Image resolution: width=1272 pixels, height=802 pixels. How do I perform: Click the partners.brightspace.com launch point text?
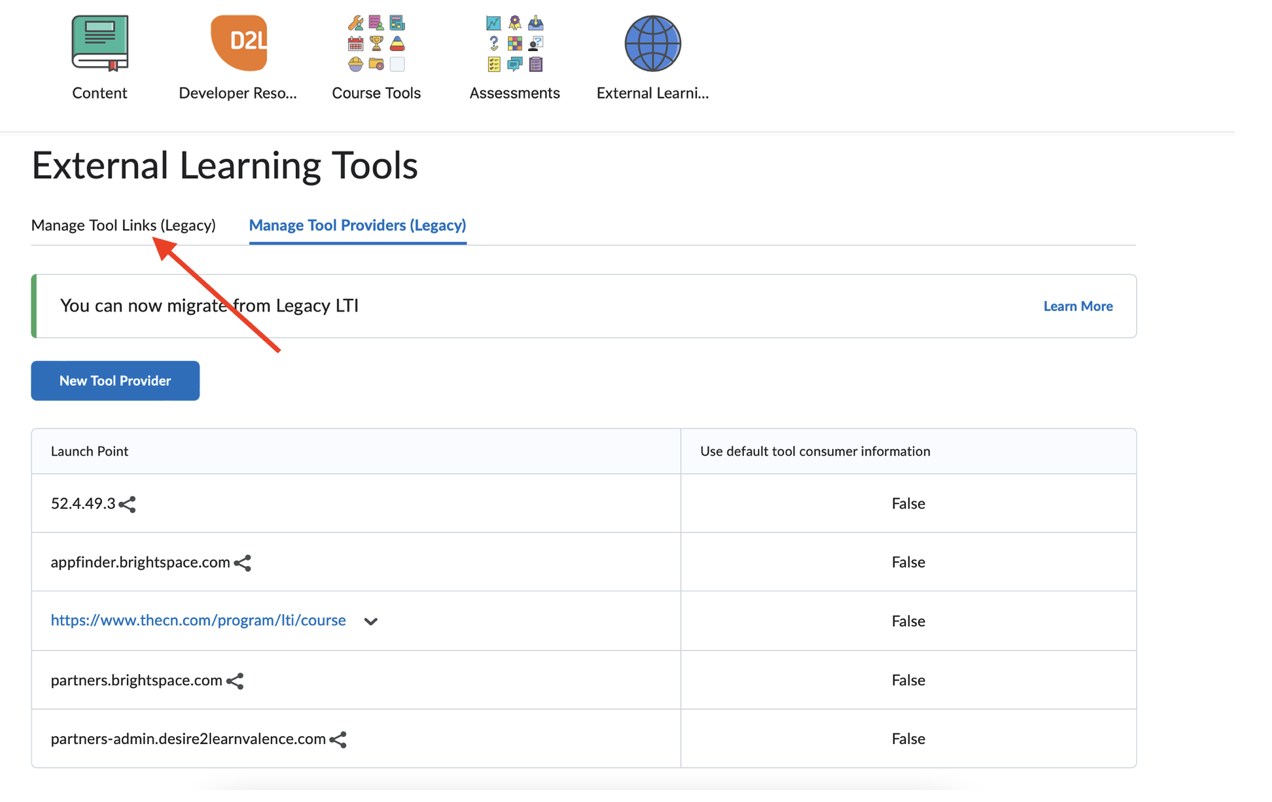click(136, 680)
